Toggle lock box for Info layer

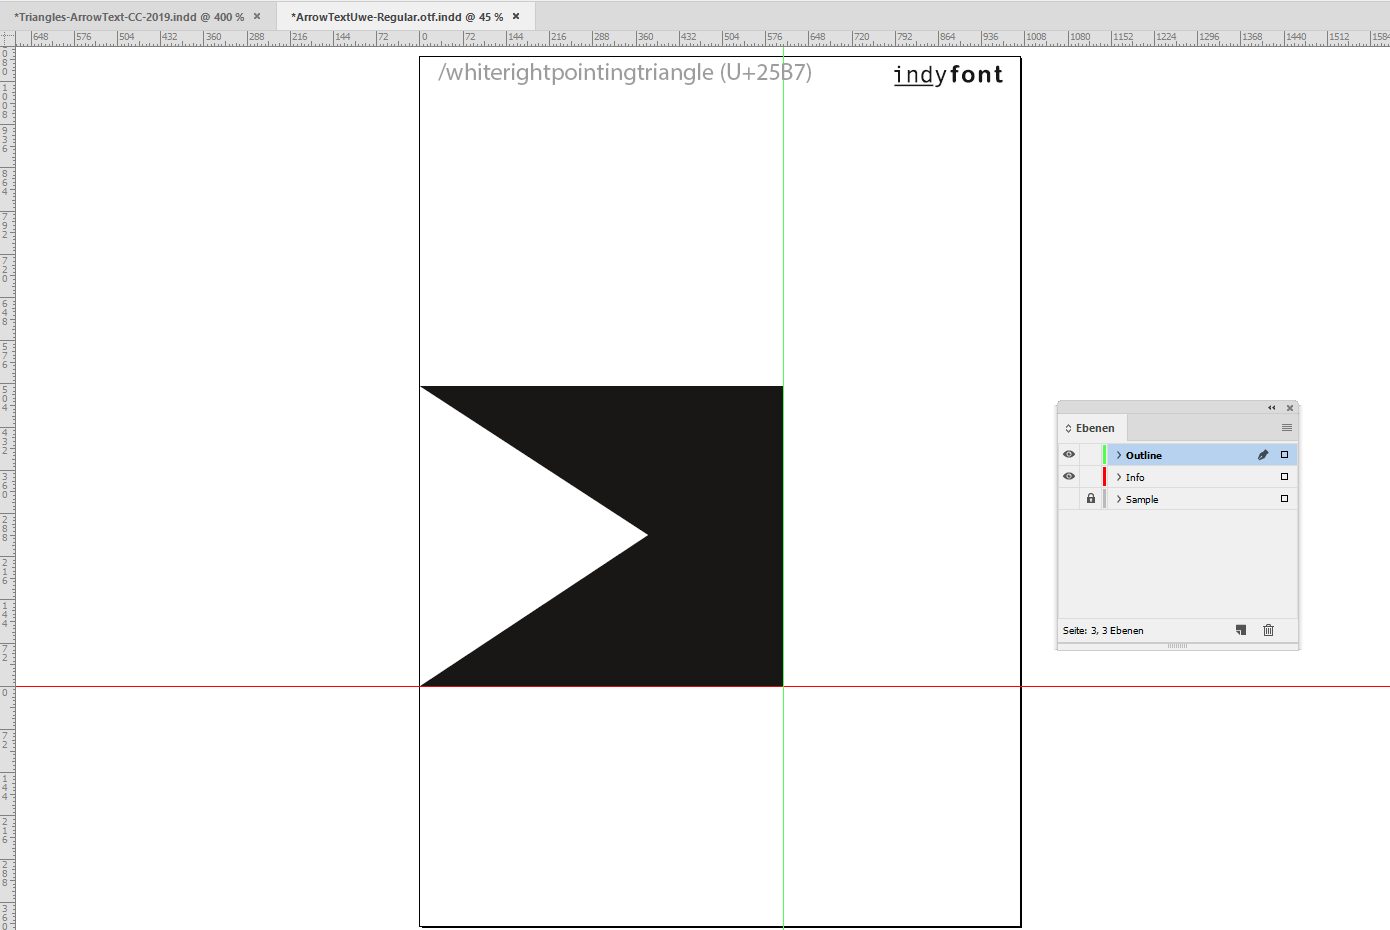[x=1091, y=477]
